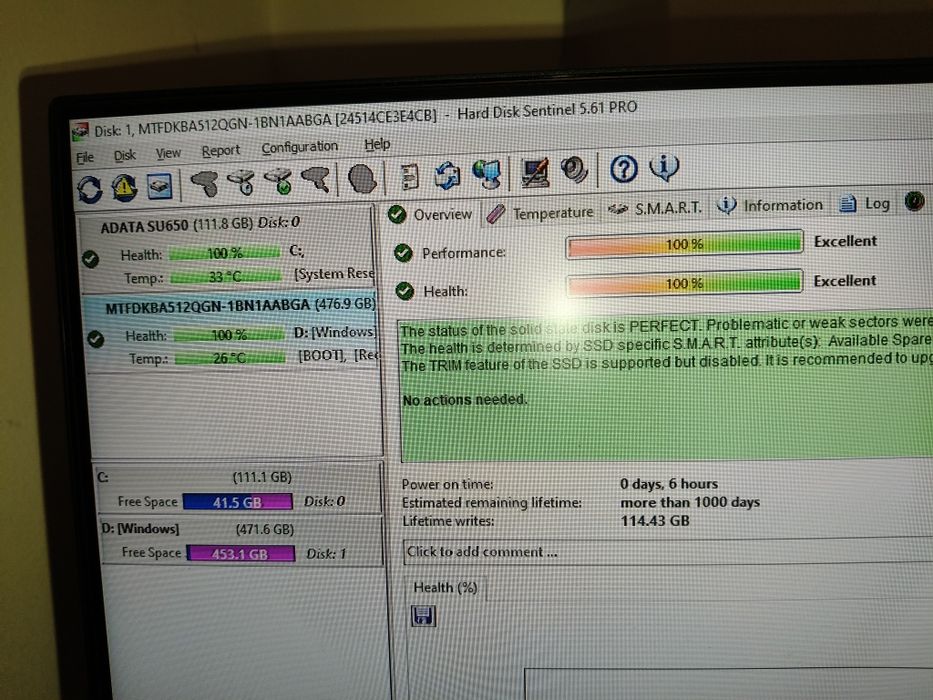The width and height of the screenshot is (933, 700).
Task: Click the D: free space 453.1 GB bar
Action: click(x=240, y=554)
